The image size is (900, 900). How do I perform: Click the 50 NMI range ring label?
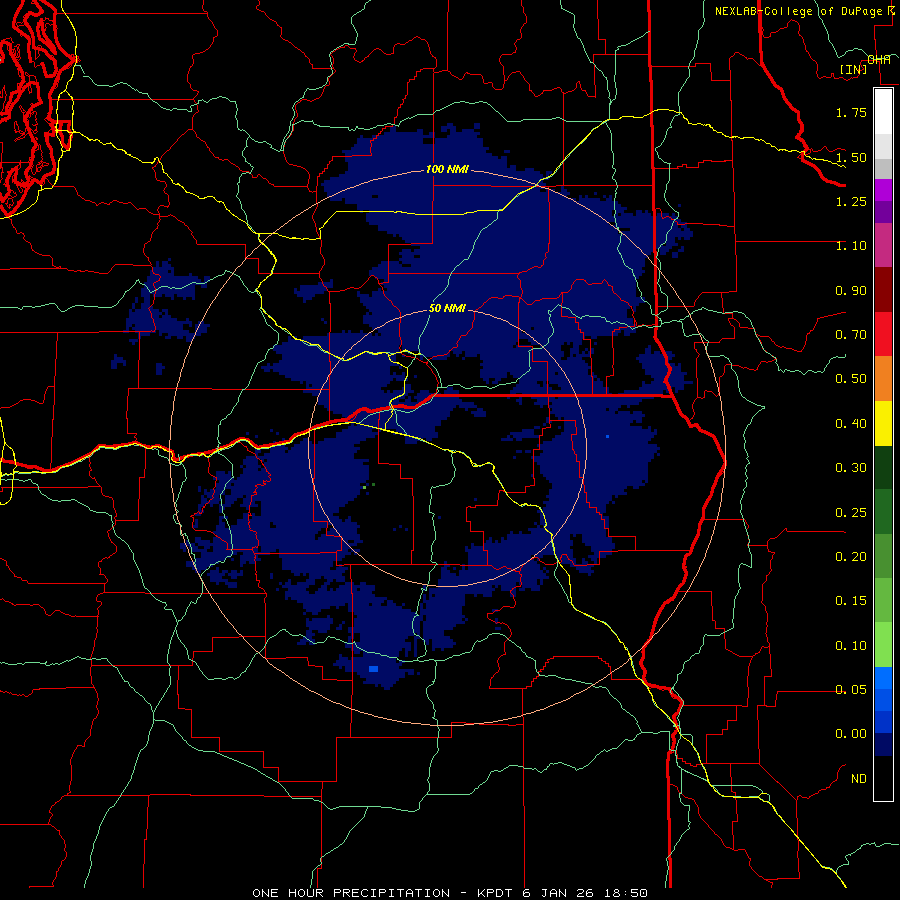click(x=447, y=308)
